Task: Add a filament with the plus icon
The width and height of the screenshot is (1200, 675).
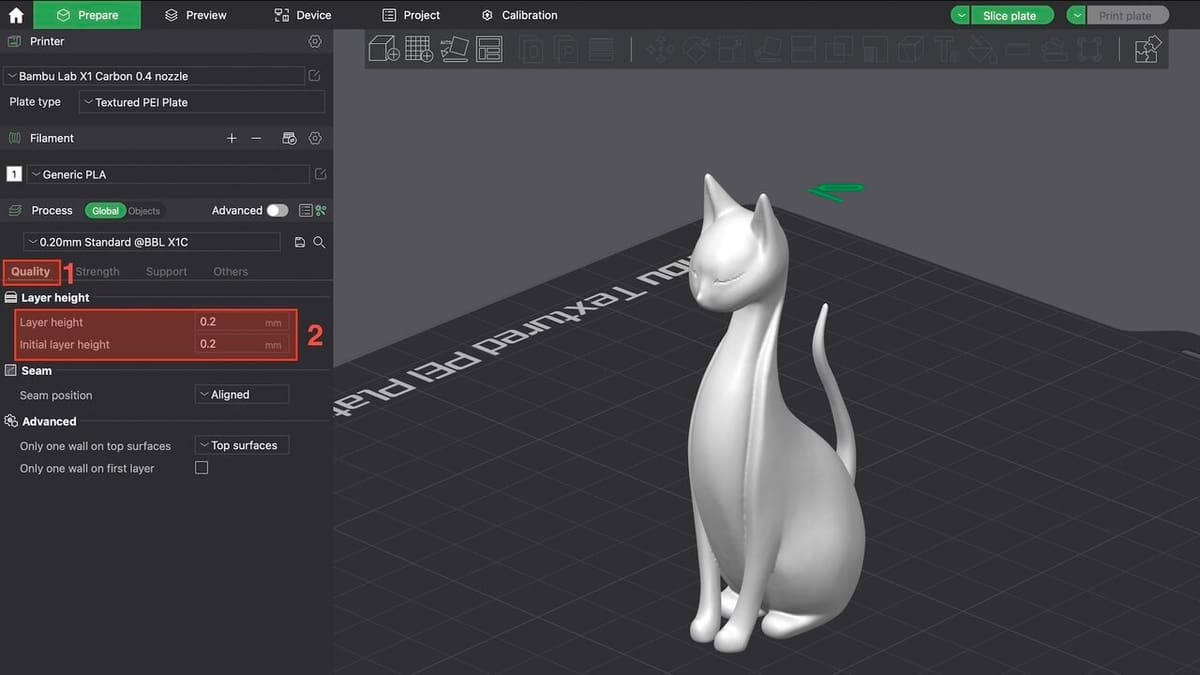Action: pyautogui.click(x=232, y=138)
